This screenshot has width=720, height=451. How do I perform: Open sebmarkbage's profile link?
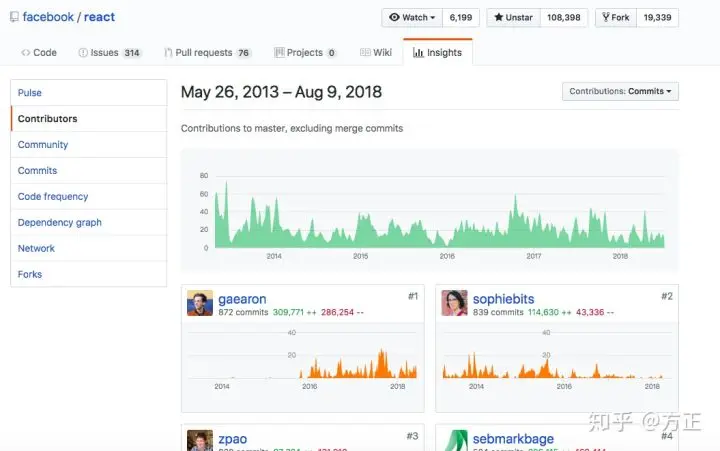point(513,439)
